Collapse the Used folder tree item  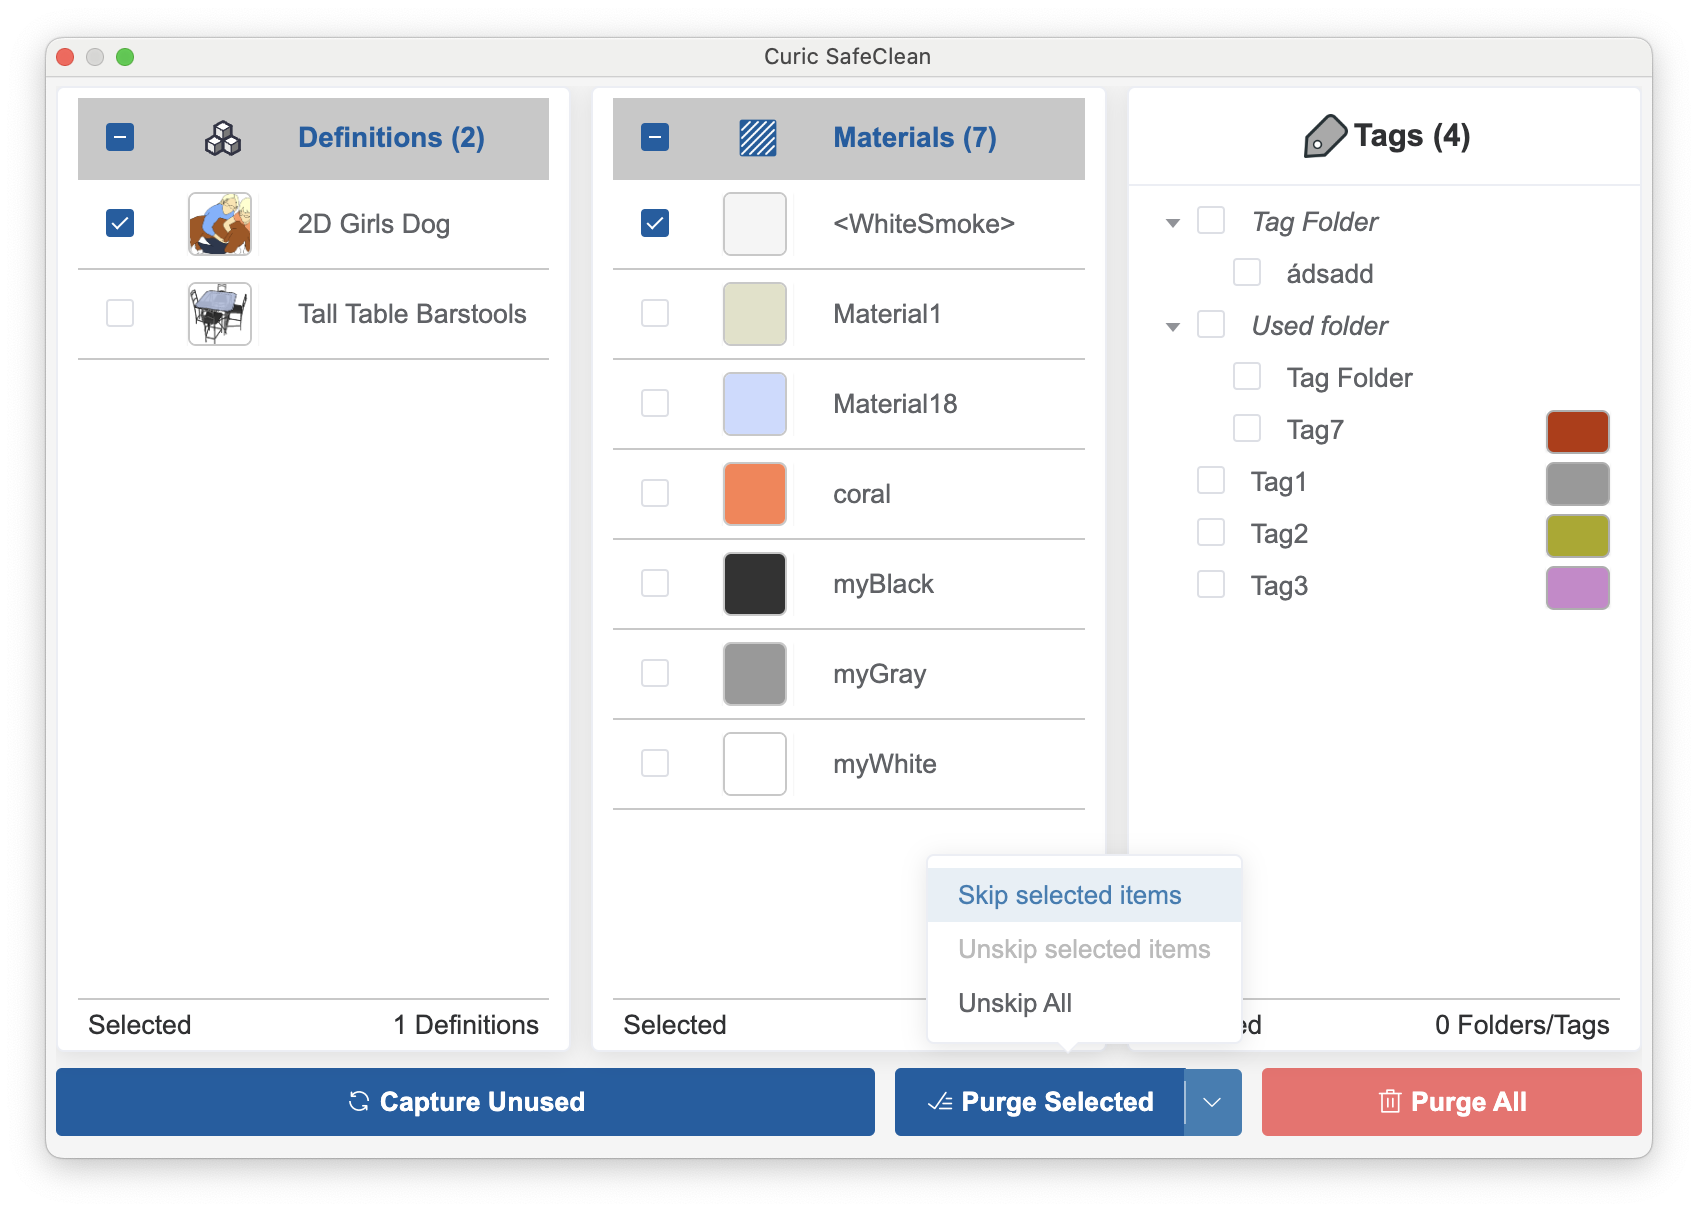coord(1172,325)
